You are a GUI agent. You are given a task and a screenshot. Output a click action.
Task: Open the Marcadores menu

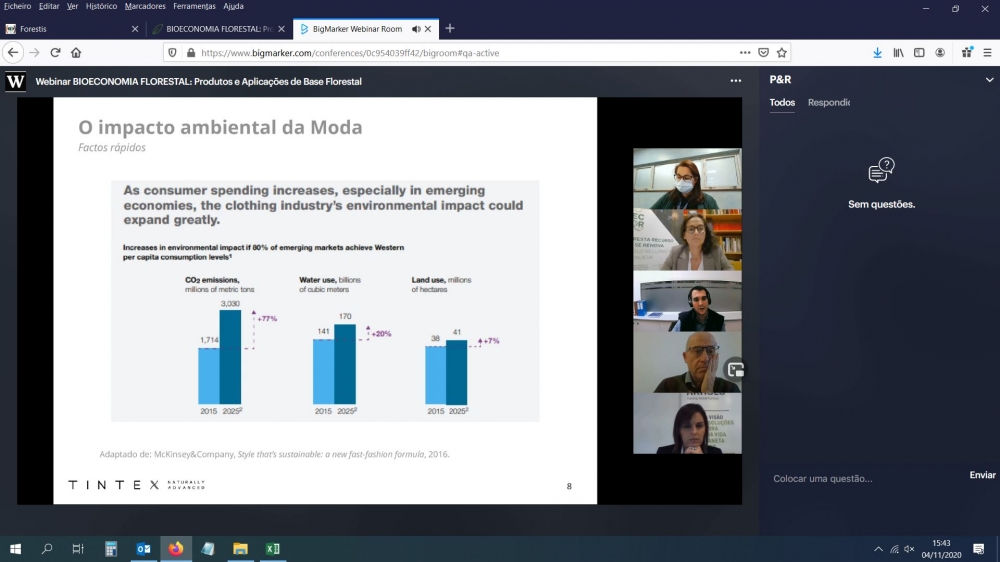click(x=145, y=6)
